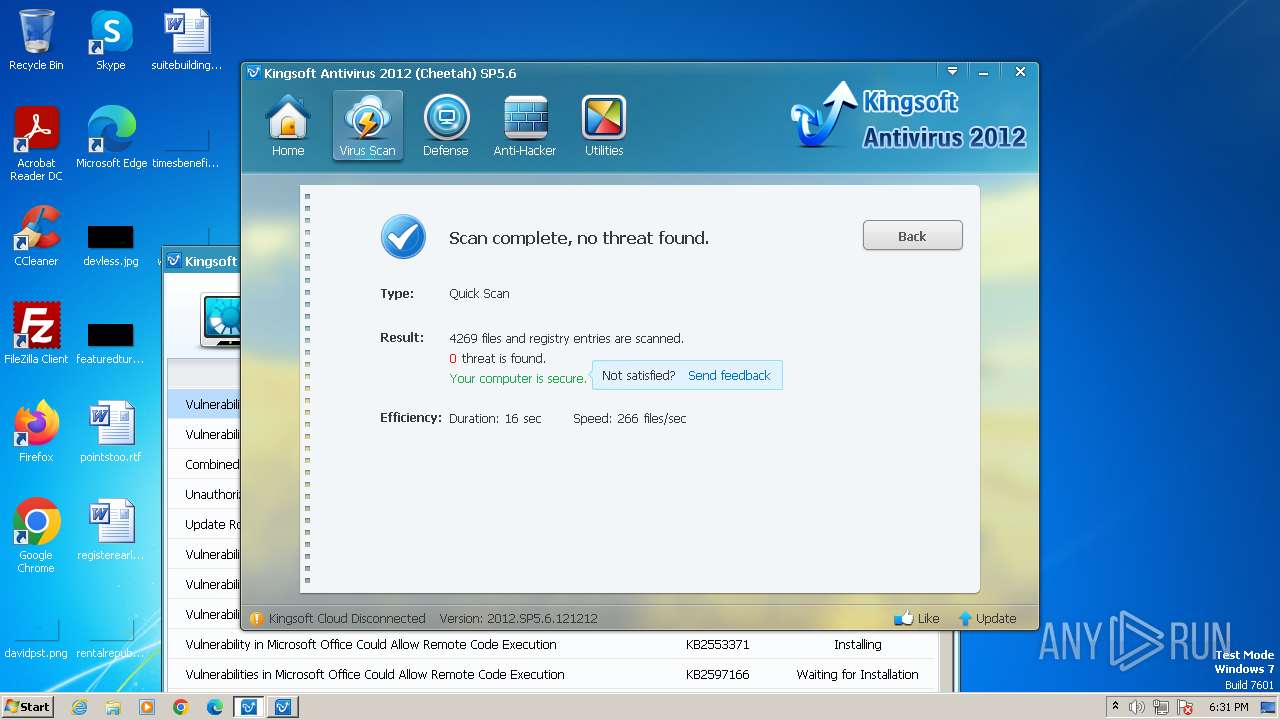Open File Explorer from taskbar

click(x=113, y=707)
